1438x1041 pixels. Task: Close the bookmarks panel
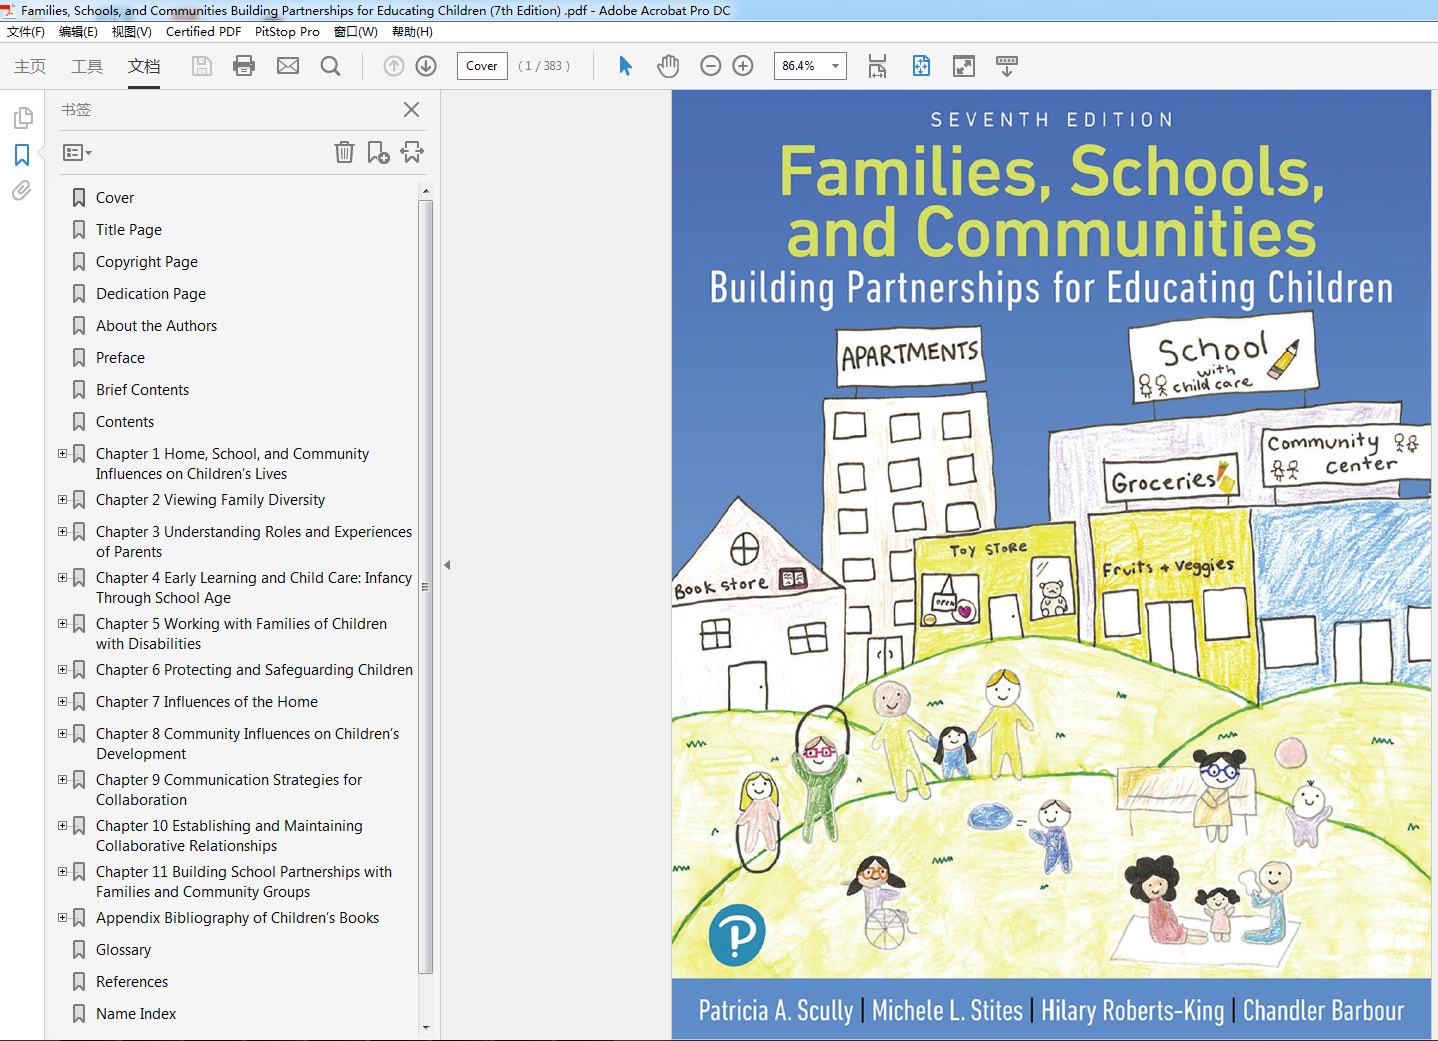411,109
